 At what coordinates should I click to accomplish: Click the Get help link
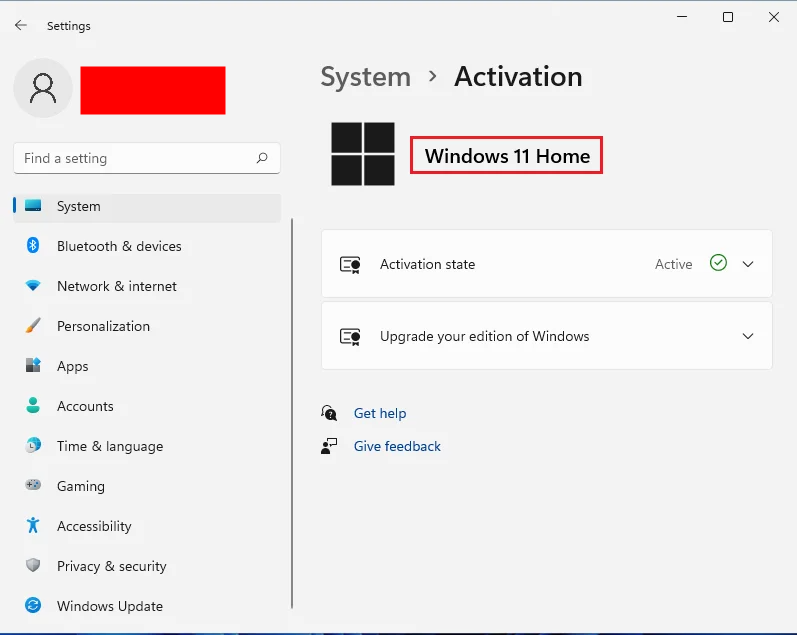click(x=380, y=413)
